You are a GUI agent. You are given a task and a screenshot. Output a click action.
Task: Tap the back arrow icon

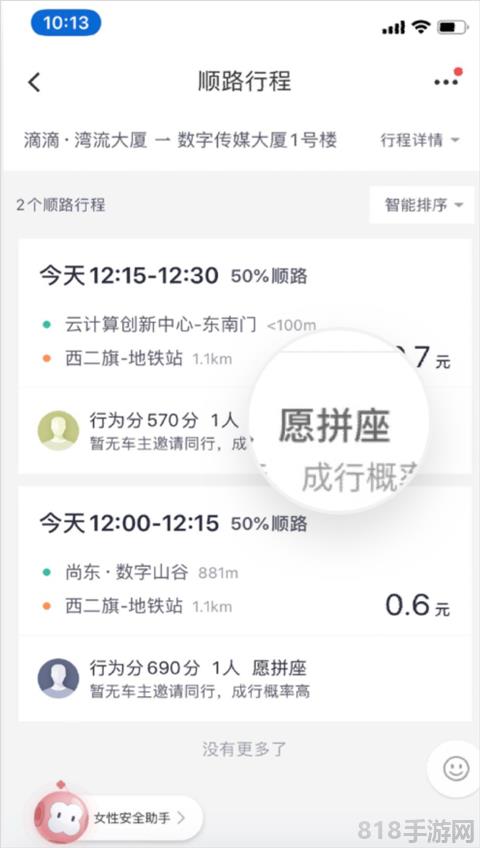(35, 82)
